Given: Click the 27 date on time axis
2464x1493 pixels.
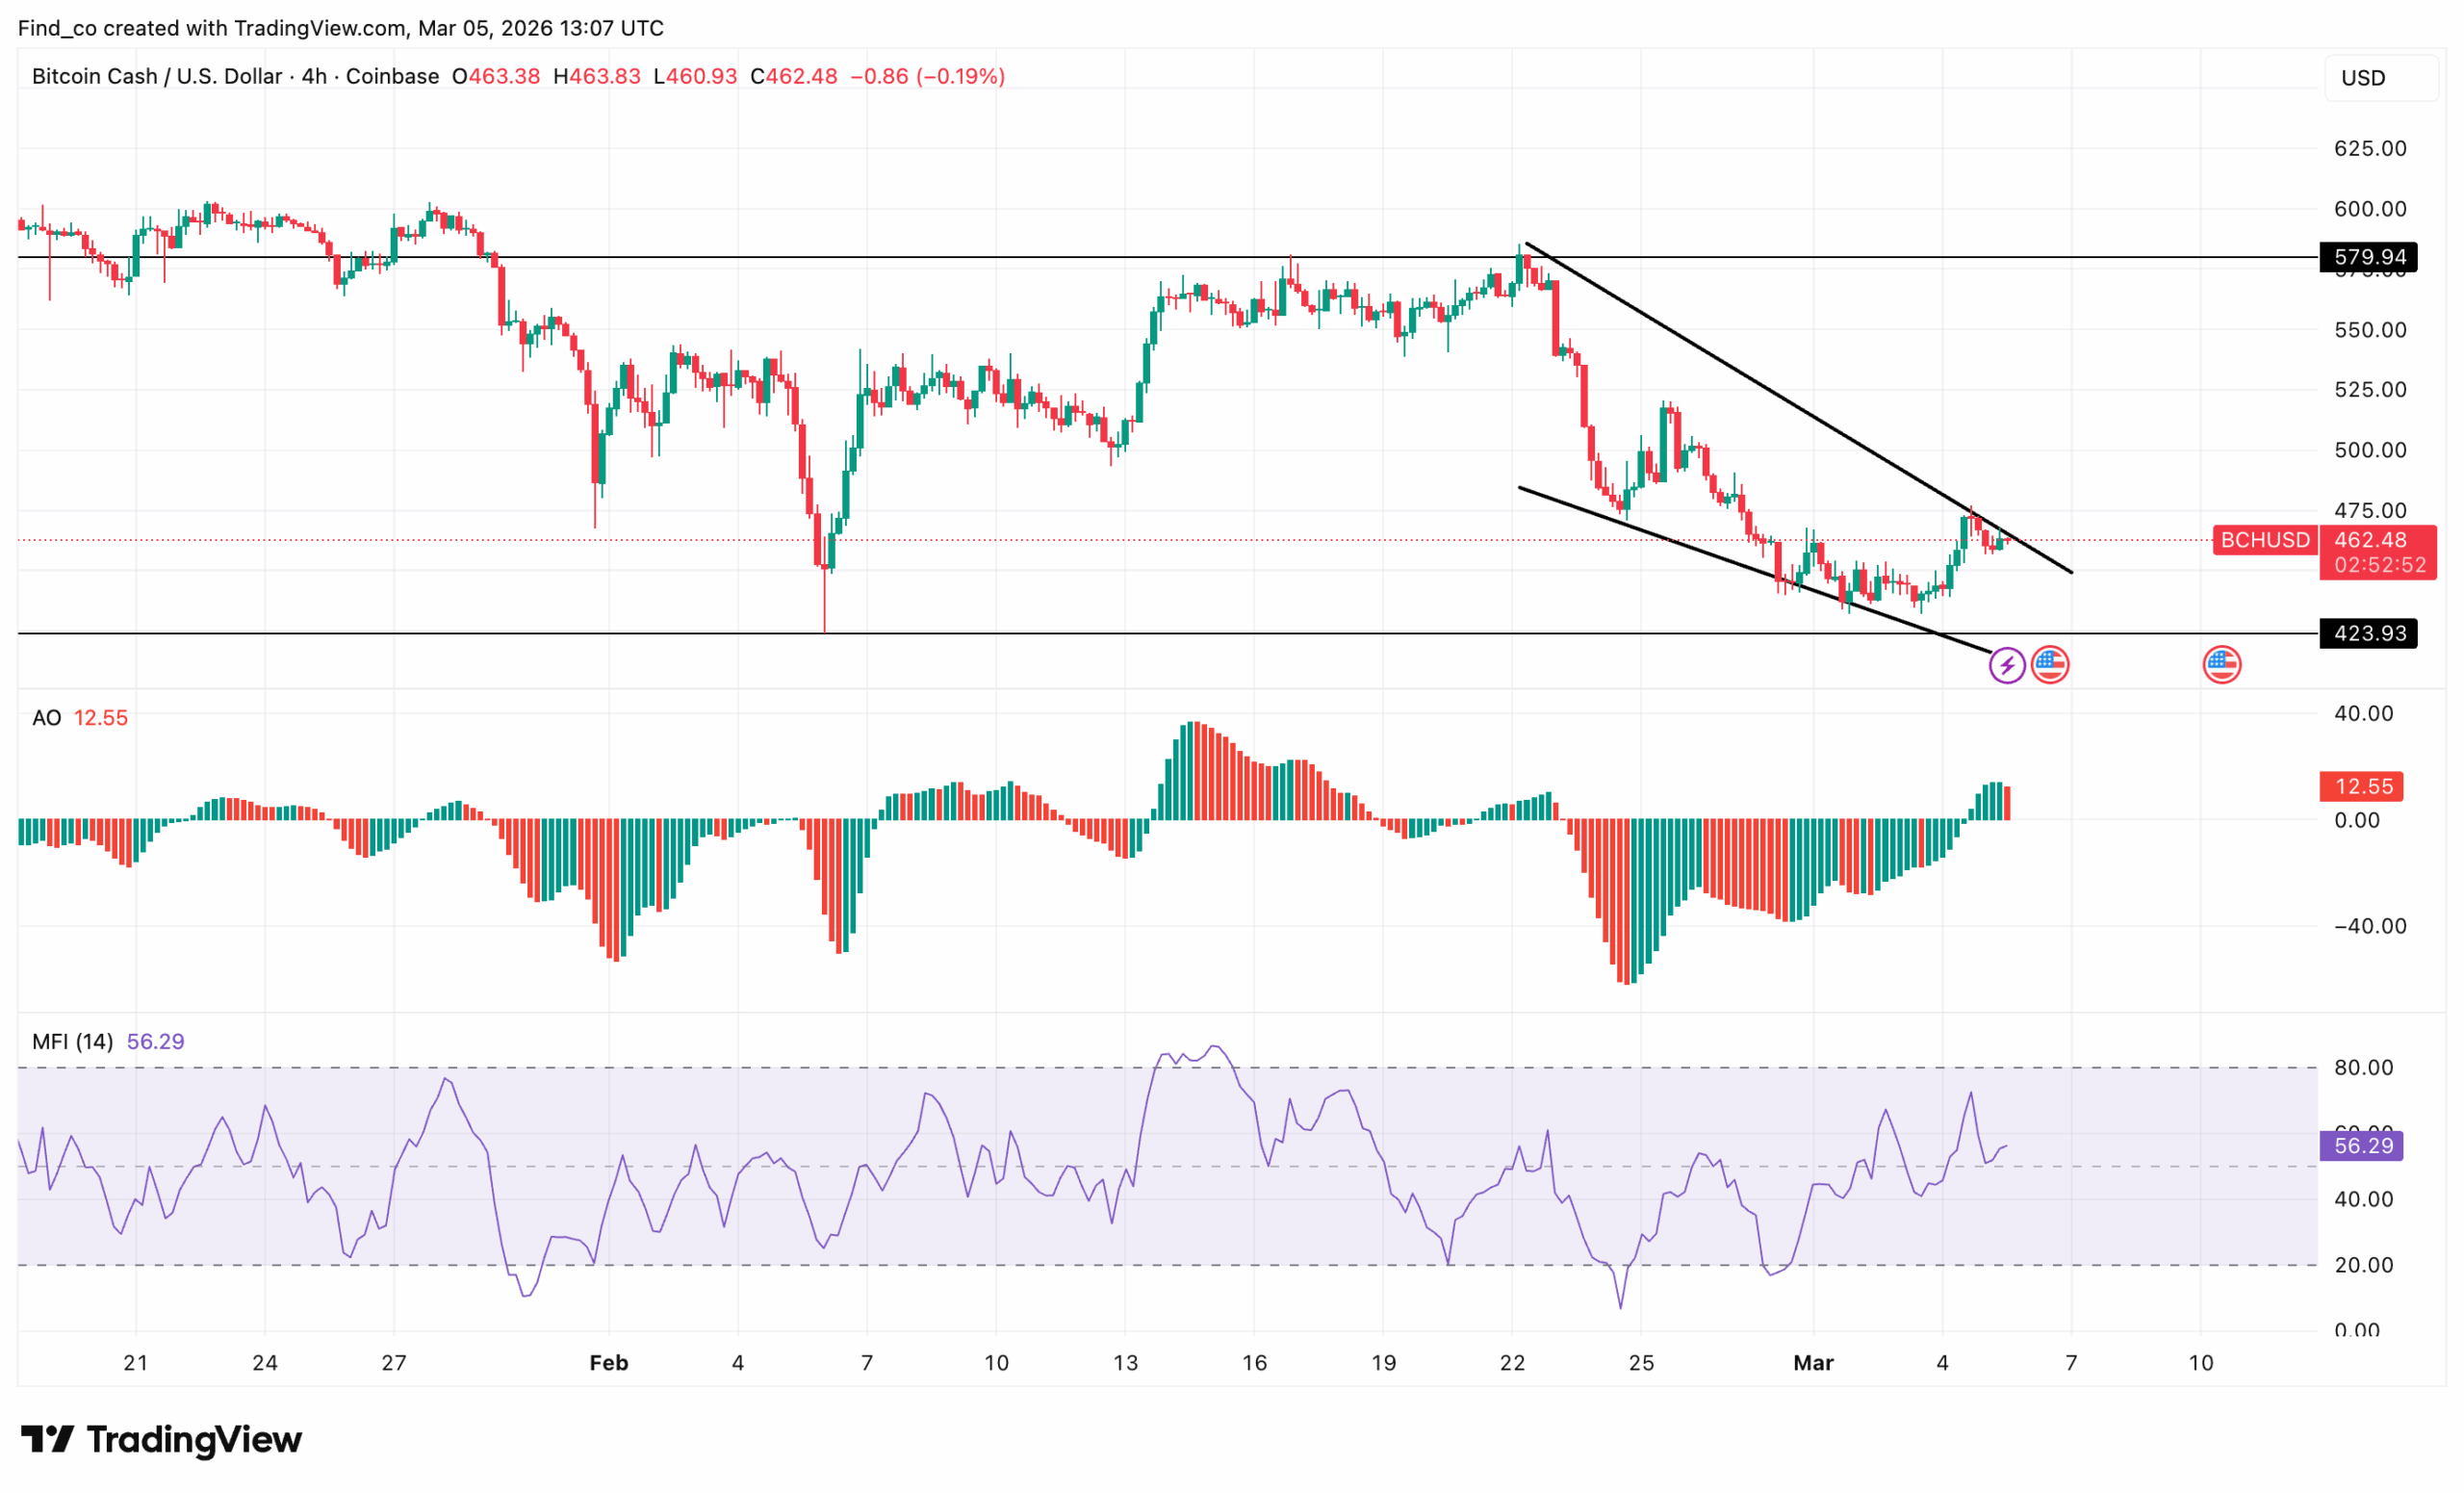Looking at the screenshot, I should [x=394, y=1363].
